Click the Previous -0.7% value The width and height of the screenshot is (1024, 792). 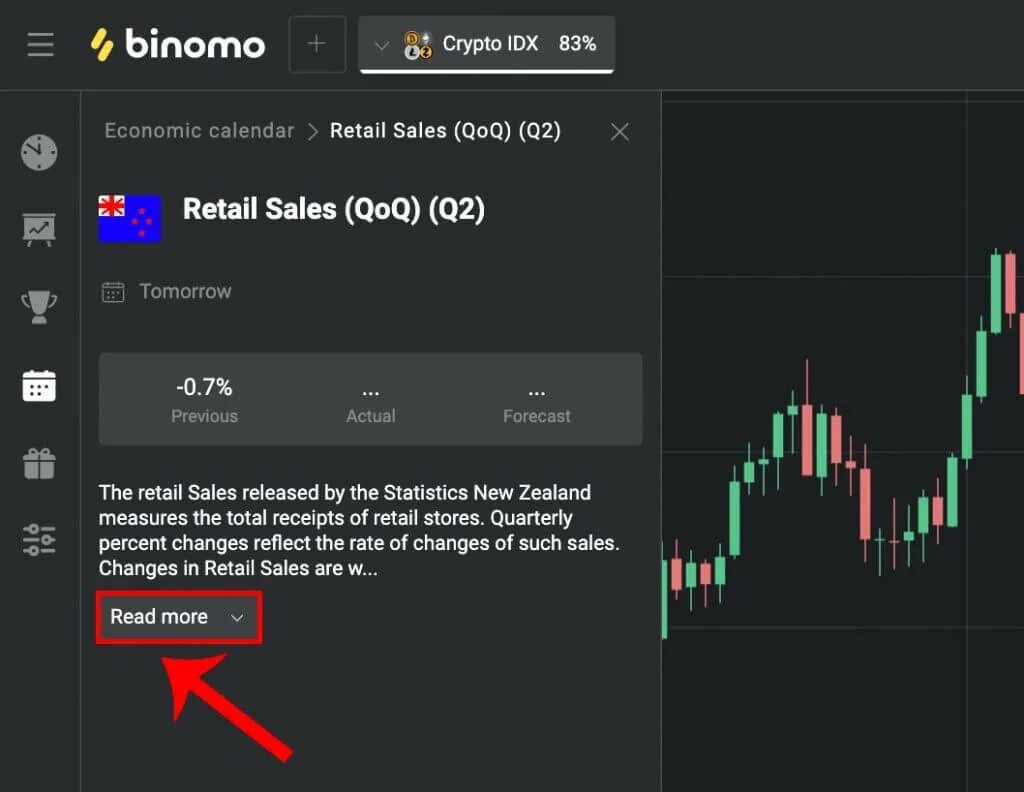(204, 388)
